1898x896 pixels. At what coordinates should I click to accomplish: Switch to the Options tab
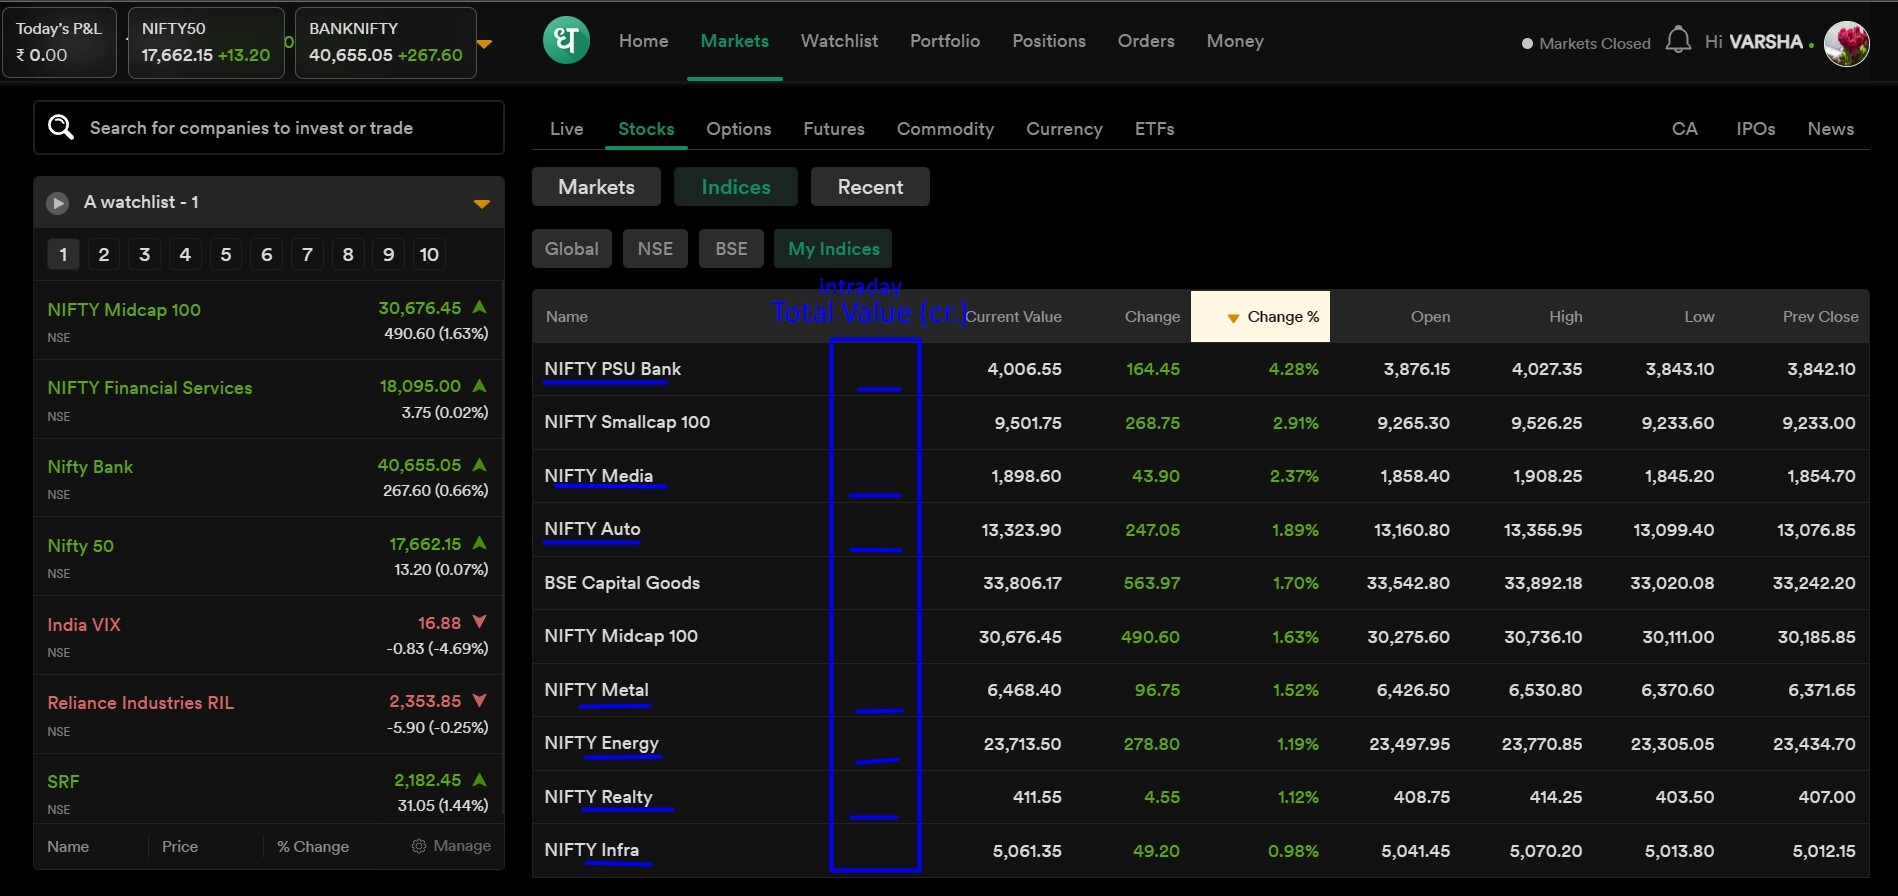pos(739,129)
